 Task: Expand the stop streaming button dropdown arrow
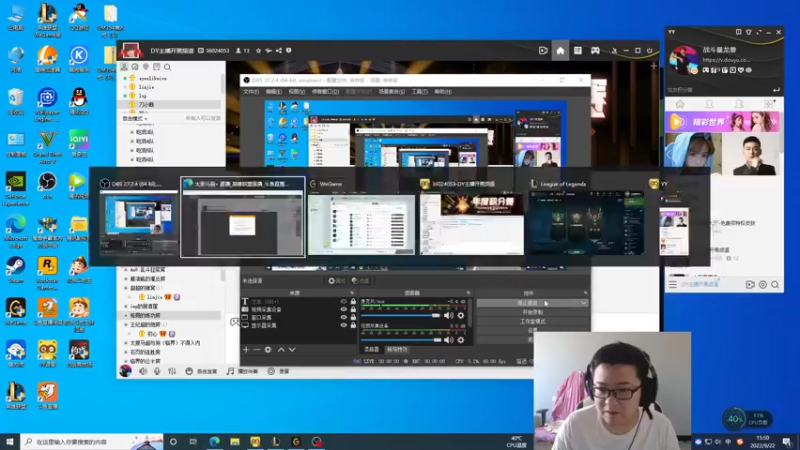click(x=584, y=303)
